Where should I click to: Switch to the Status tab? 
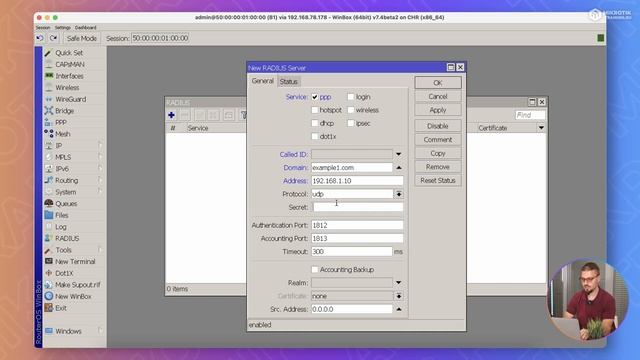click(x=289, y=82)
